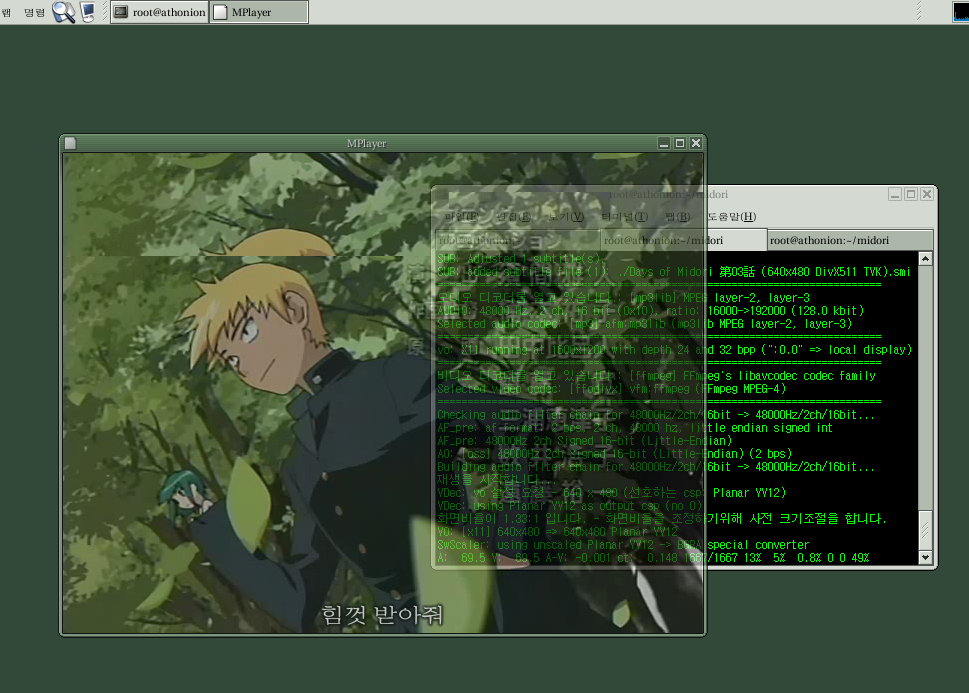The image size is (969, 693).
Task: Open the magnifying glass search tool in panel
Action: click(63, 12)
